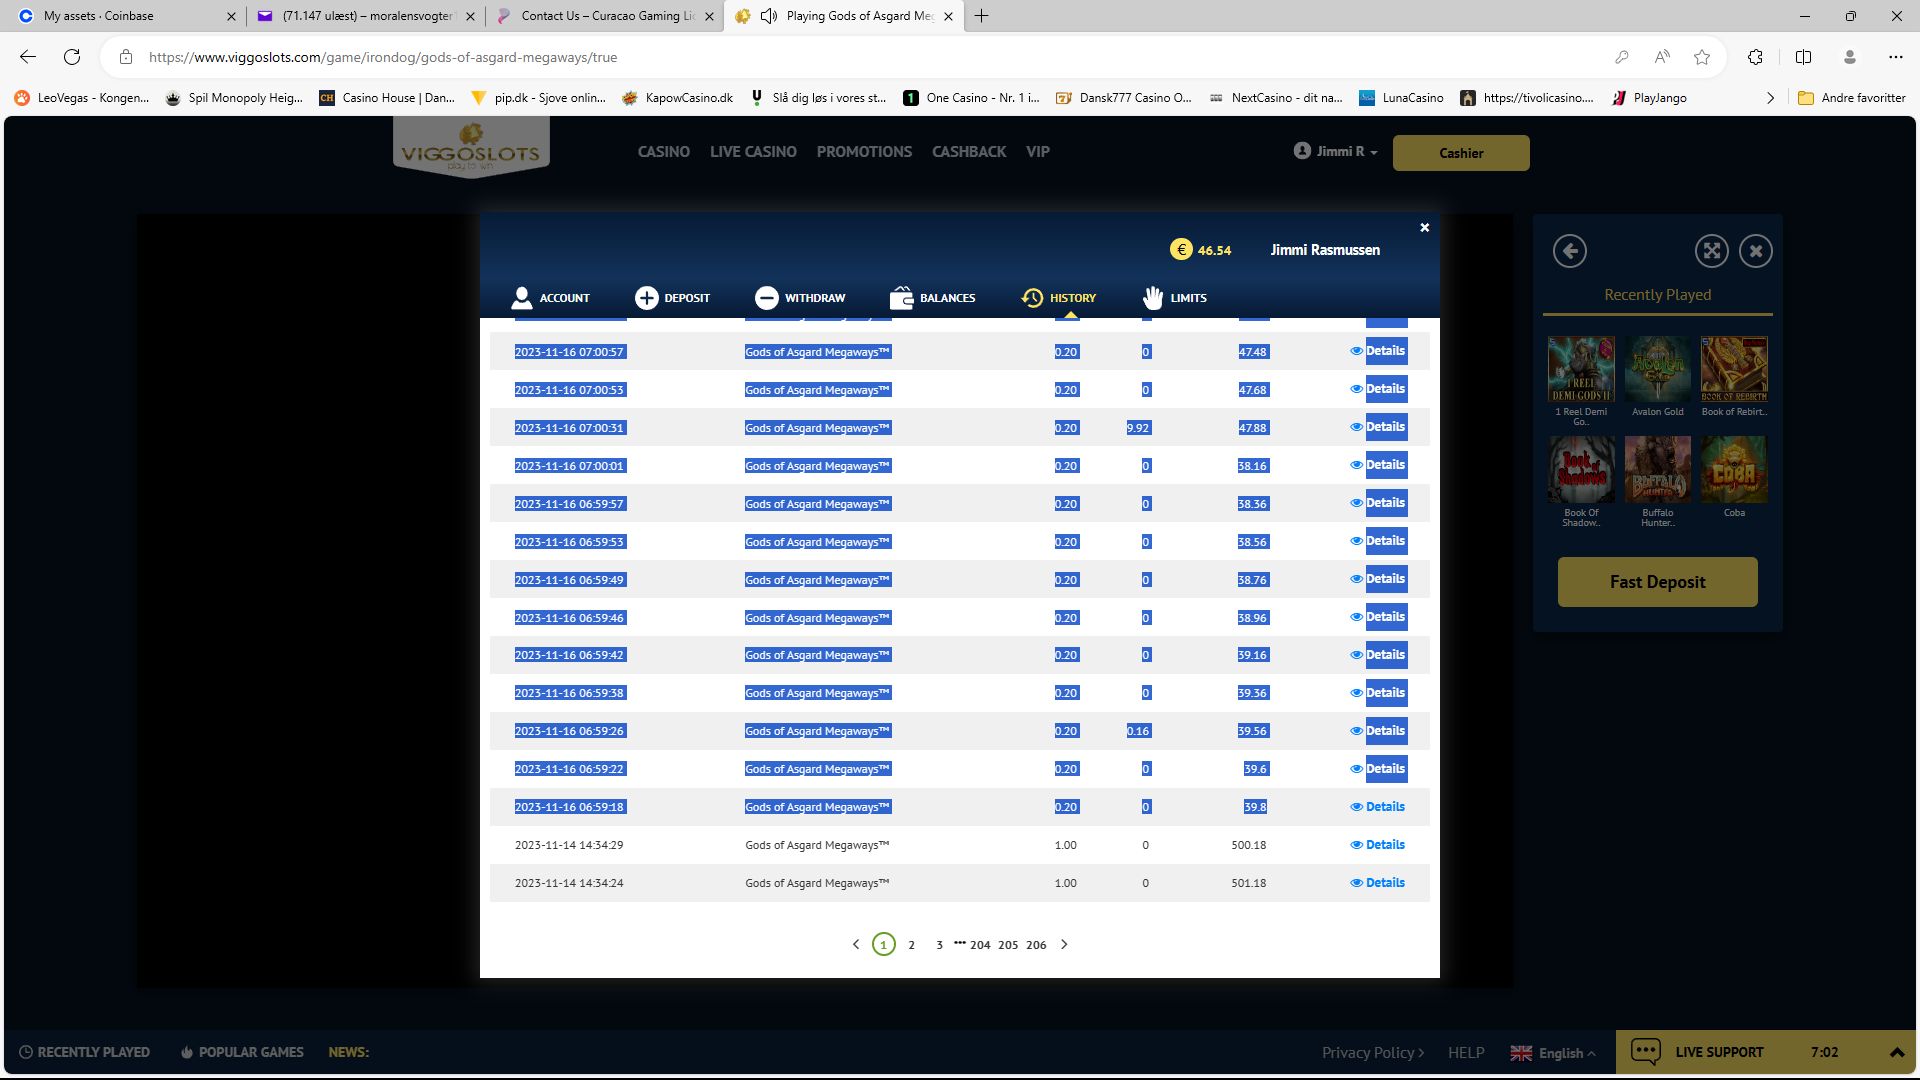Reload the page

(x=72, y=57)
